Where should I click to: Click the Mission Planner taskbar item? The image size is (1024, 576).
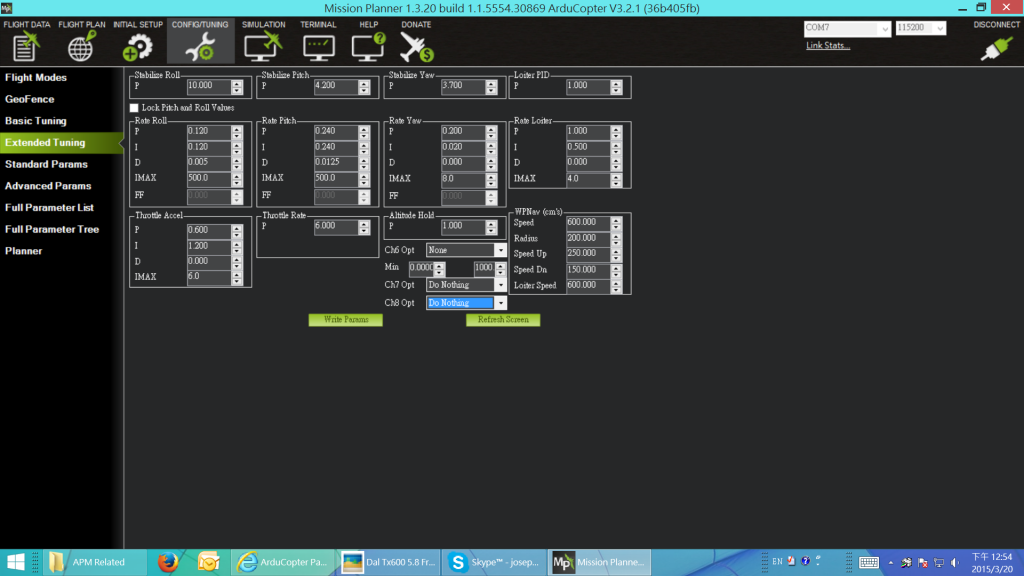(600, 562)
